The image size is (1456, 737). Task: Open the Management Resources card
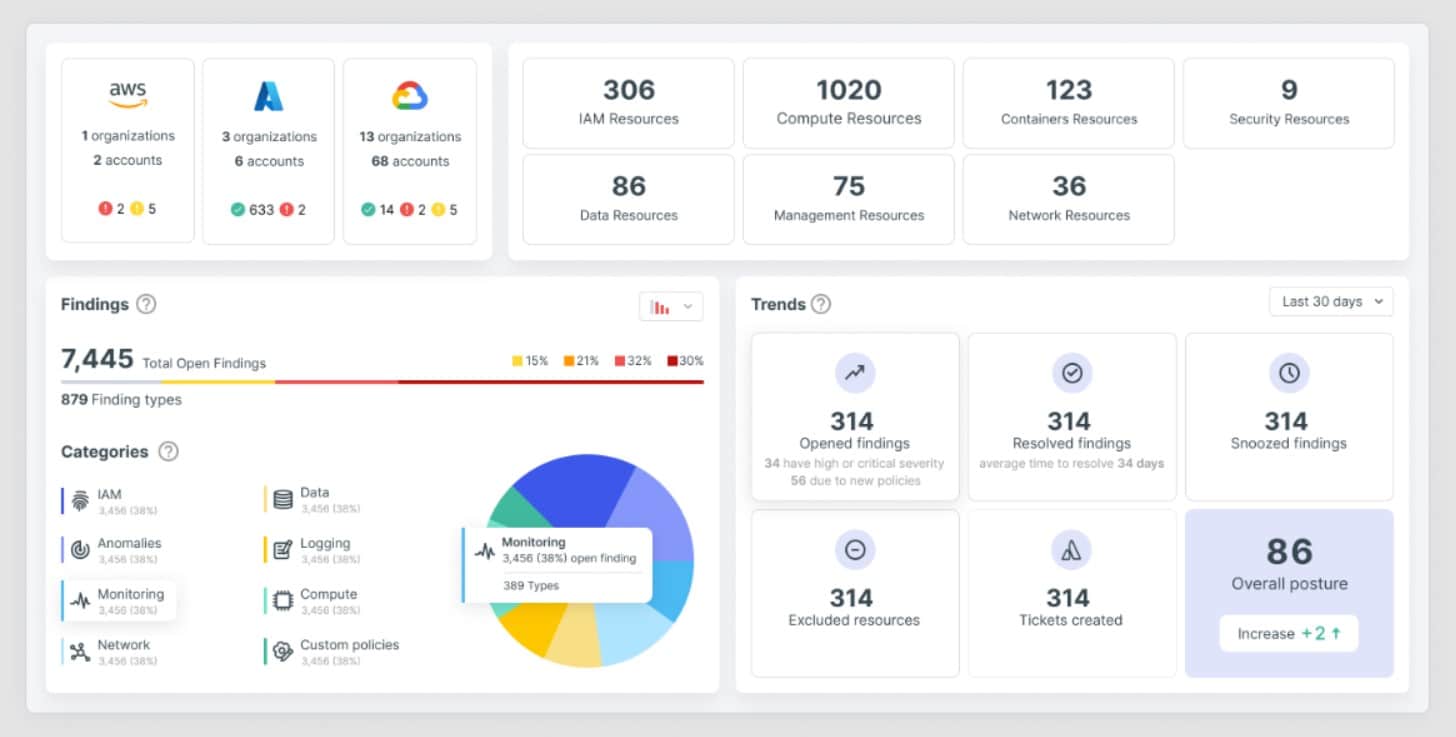(849, 199)
